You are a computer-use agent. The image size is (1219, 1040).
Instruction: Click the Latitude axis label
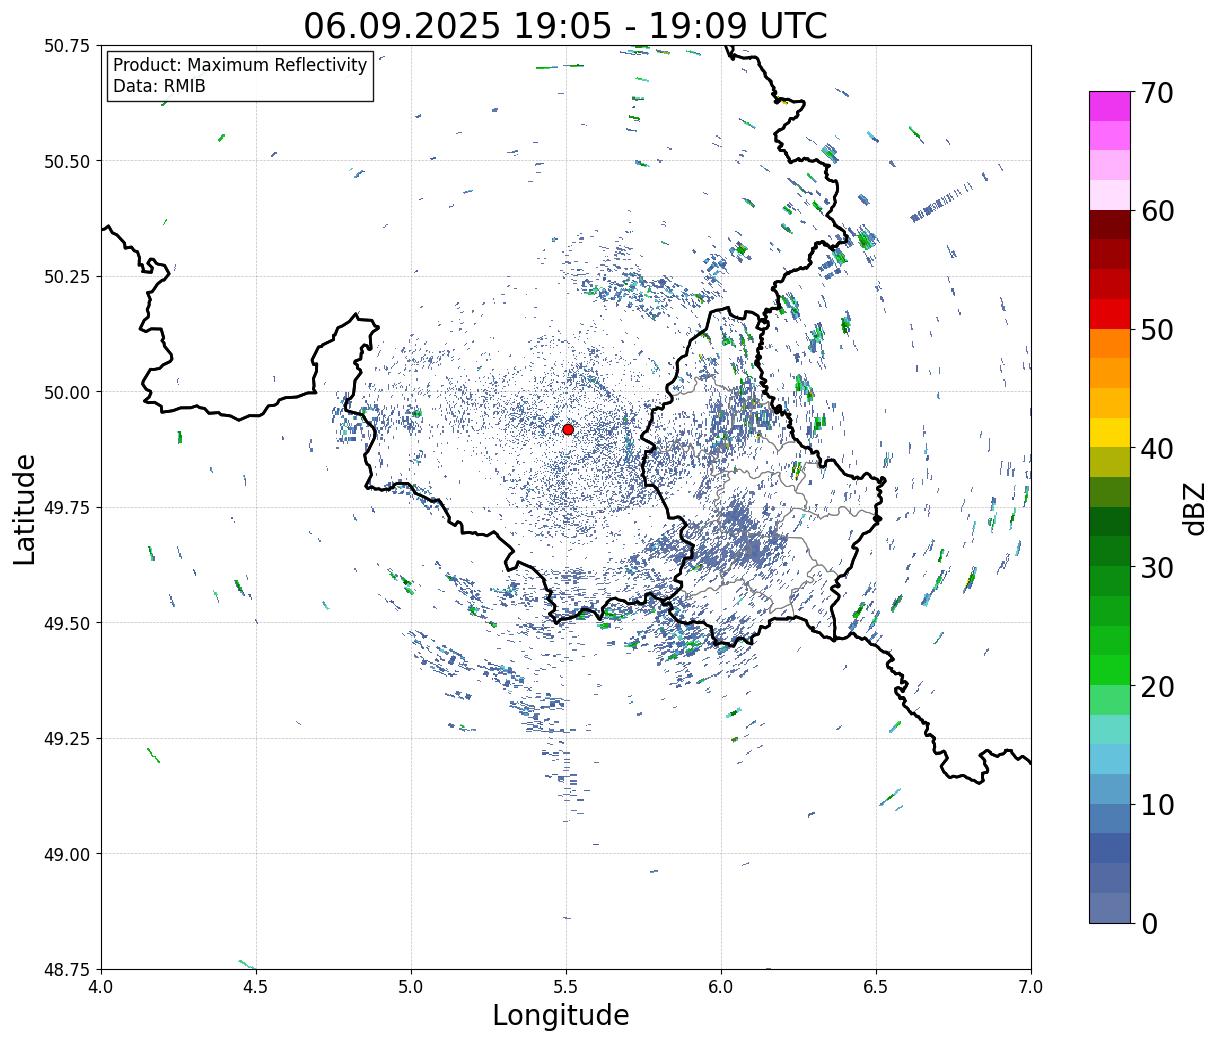pyautogui.click(x=25, y=509)
